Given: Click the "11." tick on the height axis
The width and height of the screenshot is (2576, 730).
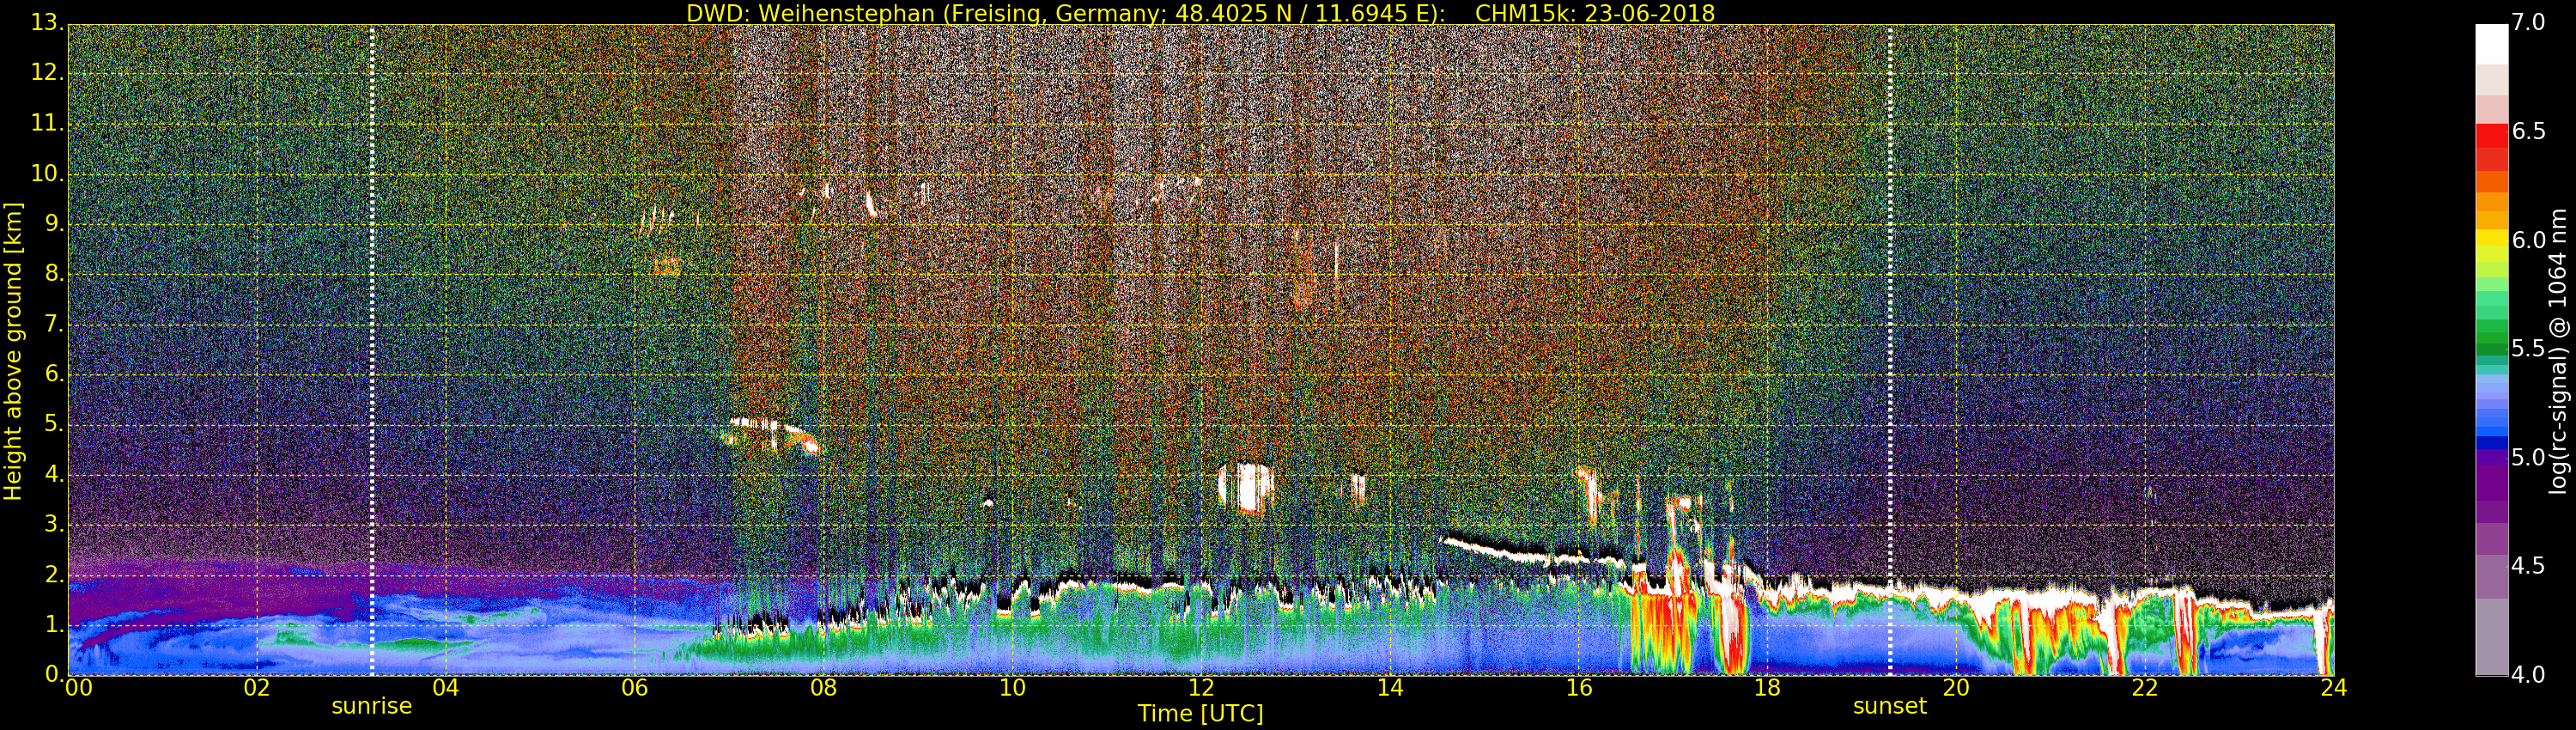Looking at the screenshot, I should pos(46,123).
